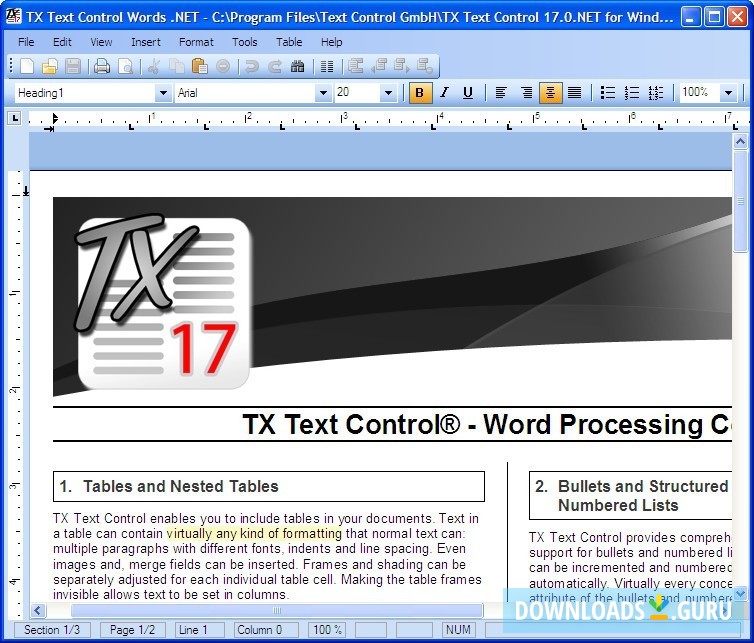Save the document via floppy icon
Screen dimensions: 754x643
pos(73,66)
